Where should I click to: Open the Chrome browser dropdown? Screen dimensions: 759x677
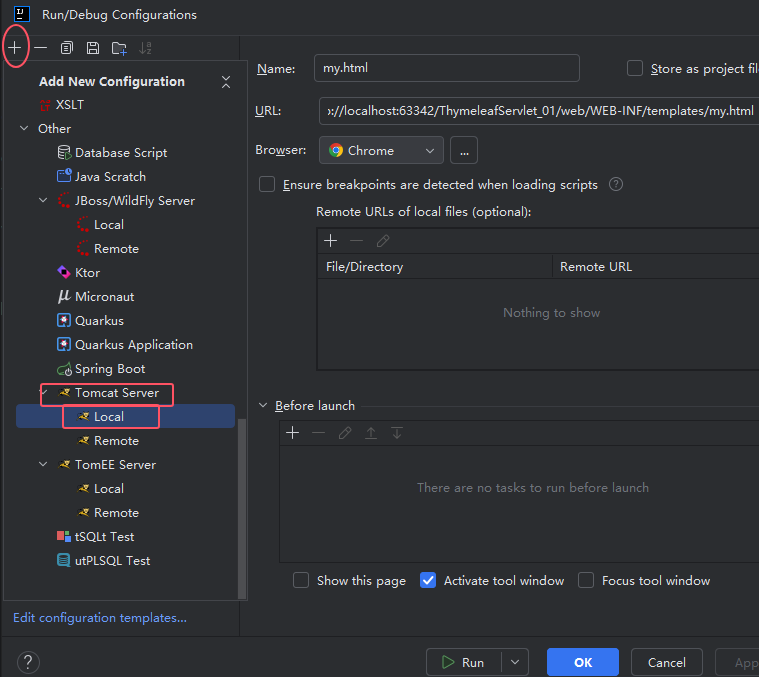(x=381, y=150)
